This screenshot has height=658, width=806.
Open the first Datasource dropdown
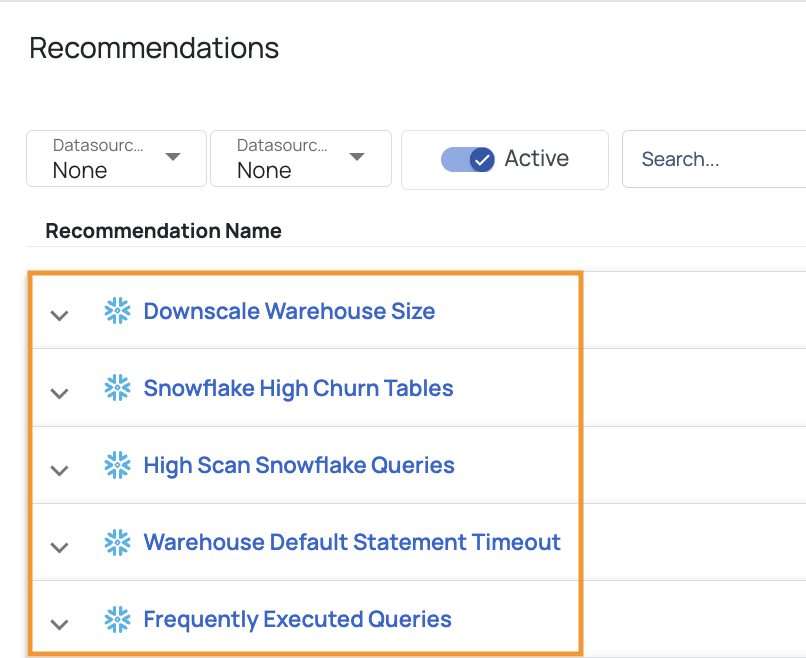coord(117,158)
